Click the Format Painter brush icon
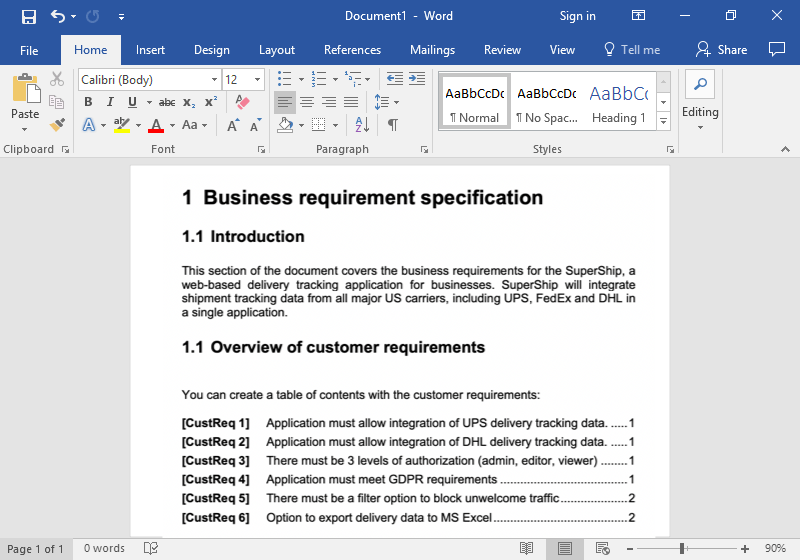The width and height of the screenshot is (800, 560). [x=57, y=125]
